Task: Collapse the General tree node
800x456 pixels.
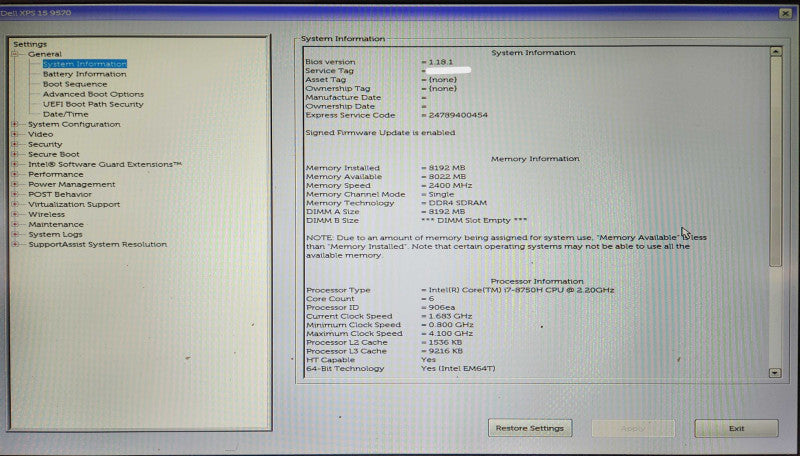Action: (x=15, y=54)
